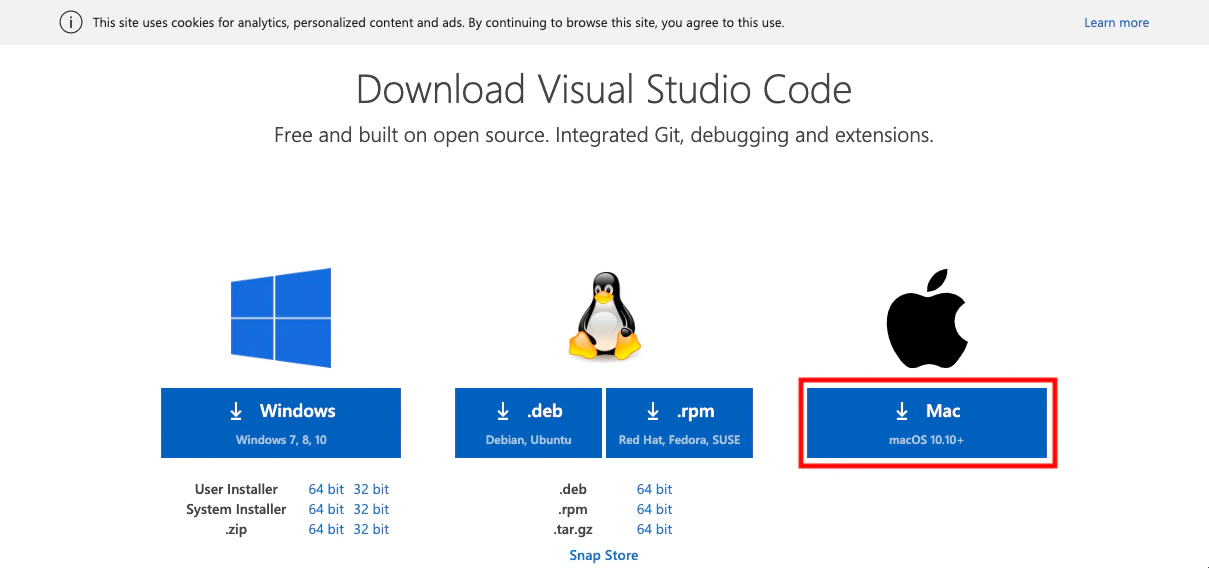Click the System Installer label

236,509
